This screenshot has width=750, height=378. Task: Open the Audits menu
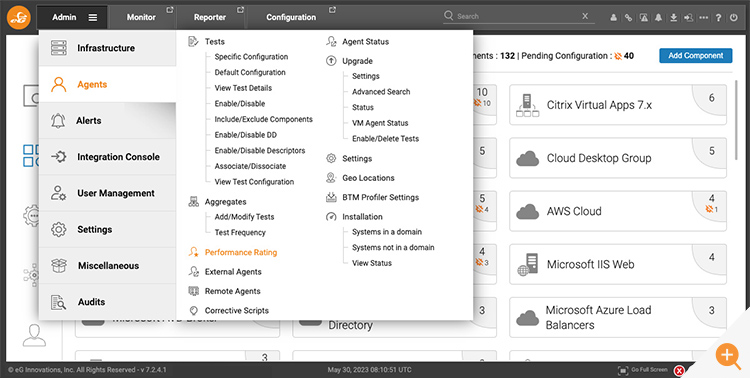(x=108, y=302)
